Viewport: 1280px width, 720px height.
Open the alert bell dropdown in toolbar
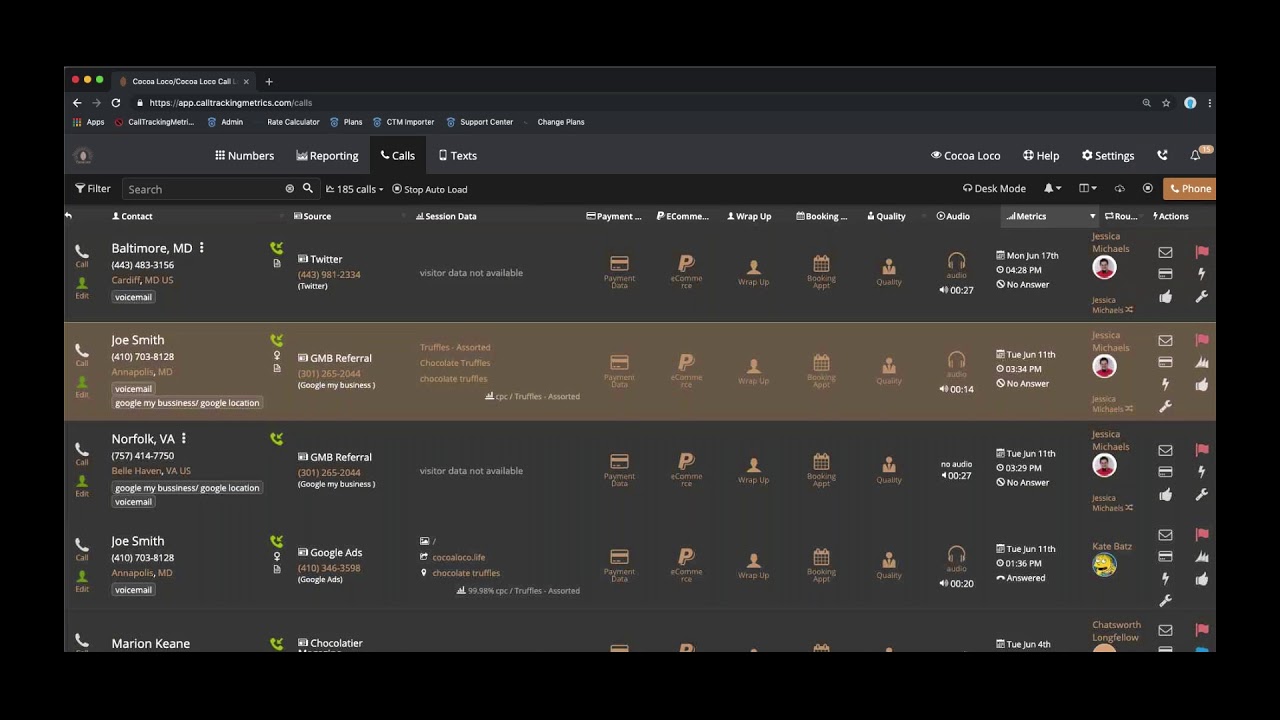tap(1053, 188)
